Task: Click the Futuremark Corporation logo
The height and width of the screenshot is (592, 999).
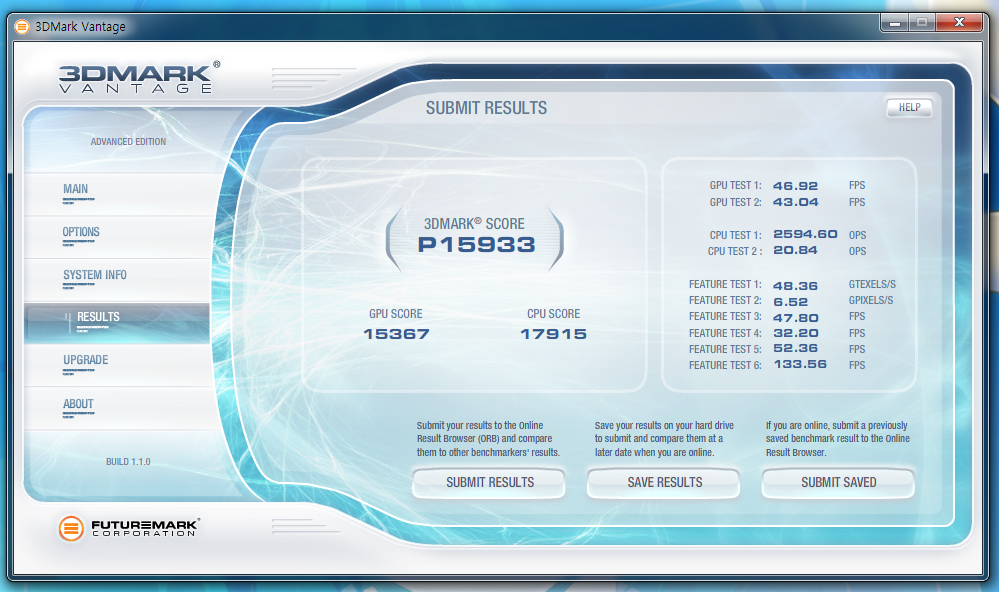Action: 129,528
